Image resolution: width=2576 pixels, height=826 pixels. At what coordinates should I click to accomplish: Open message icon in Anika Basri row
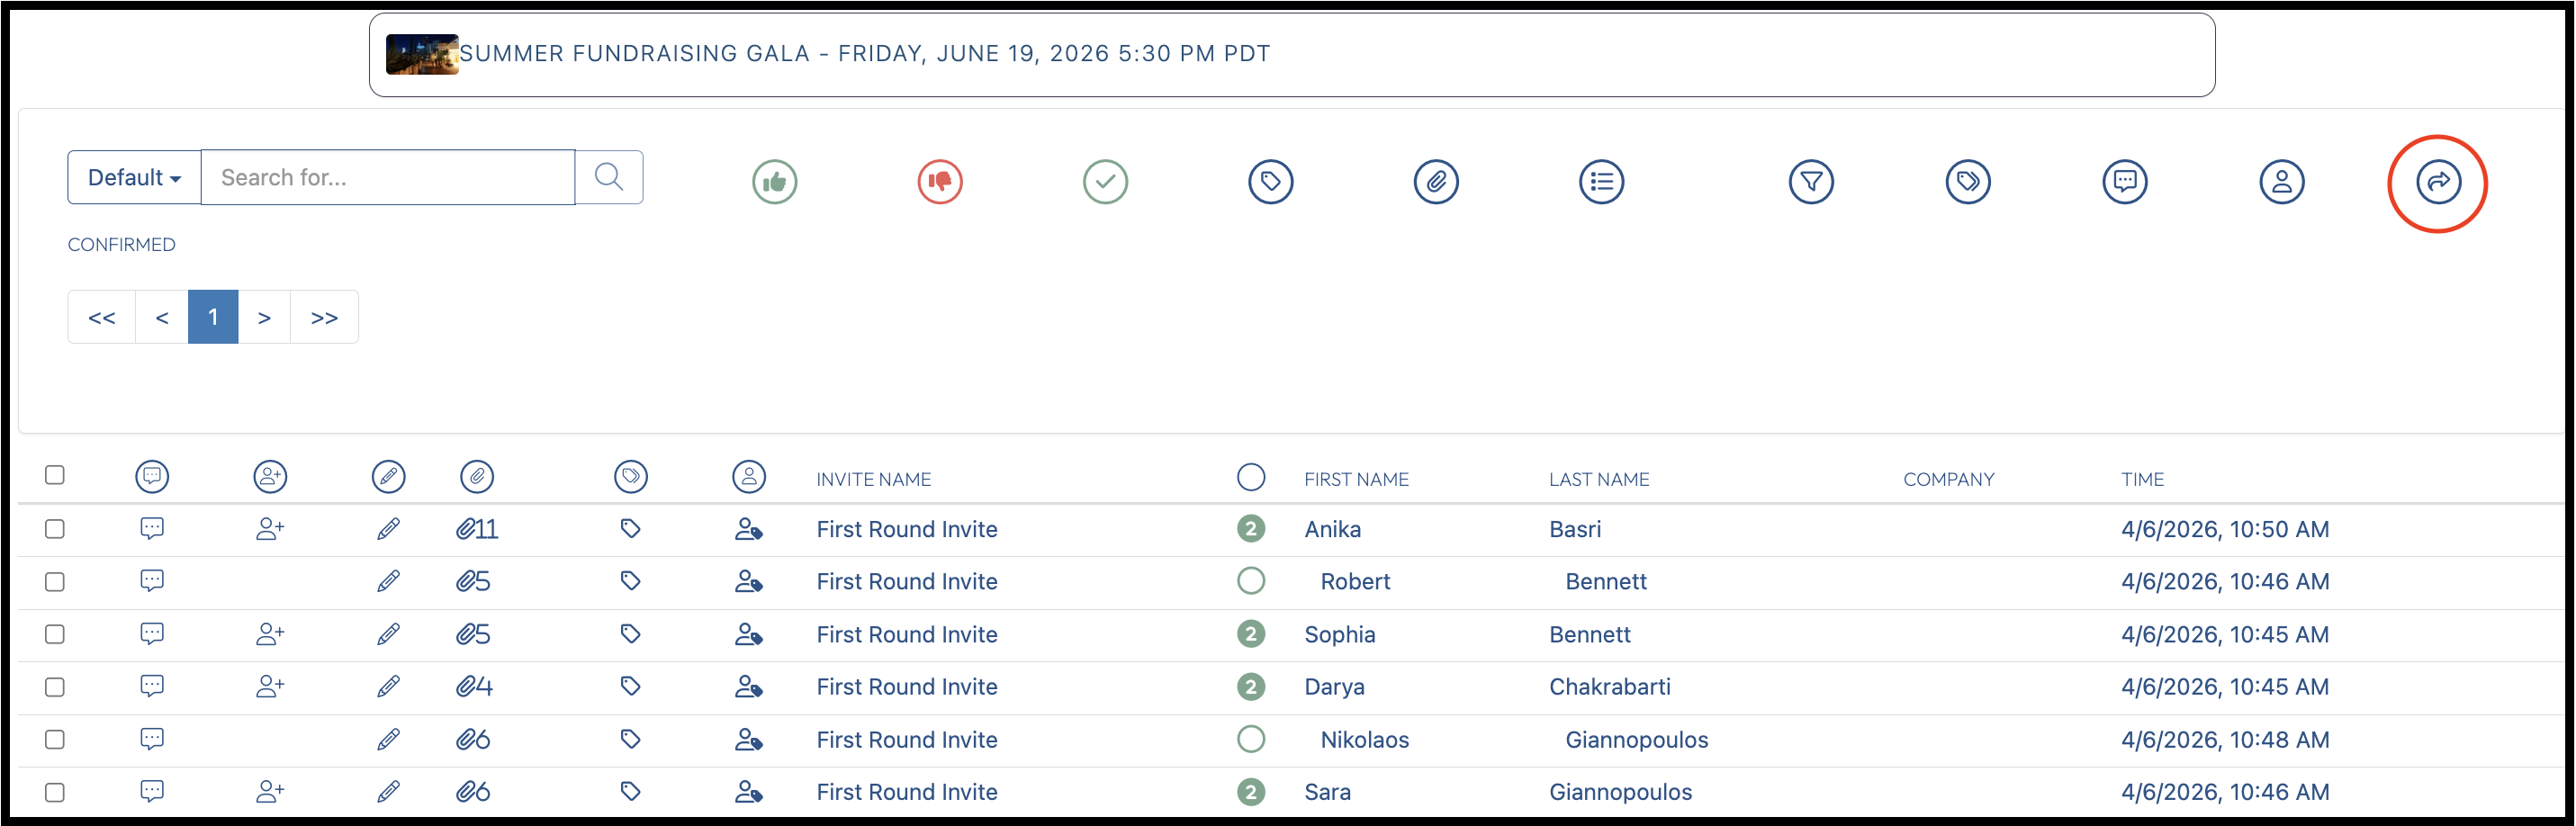pos(152,528)
